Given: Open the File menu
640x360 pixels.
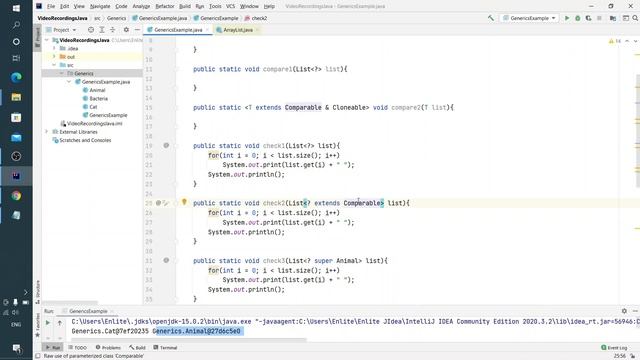Looking at the screenshot, I should click(x=51, y=6).
